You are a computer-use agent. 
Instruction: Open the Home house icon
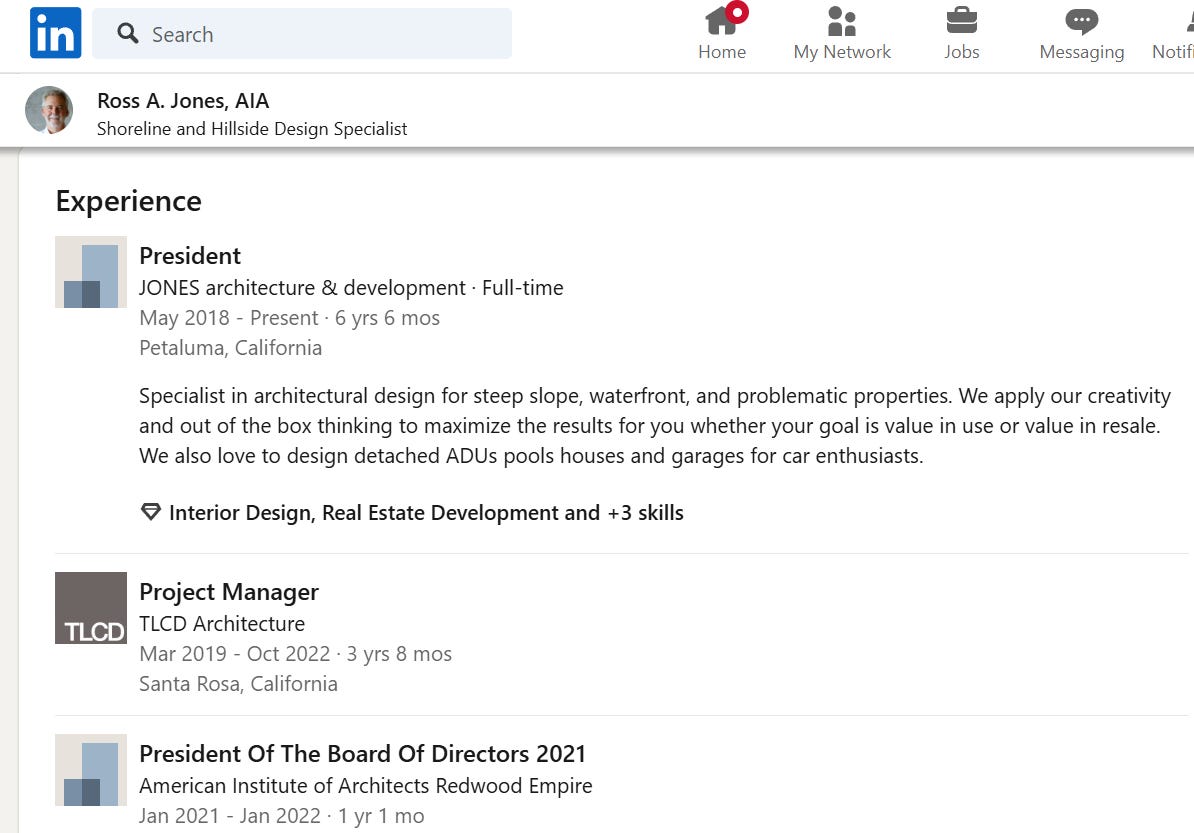pyautogui.click(x=720, y=21)
